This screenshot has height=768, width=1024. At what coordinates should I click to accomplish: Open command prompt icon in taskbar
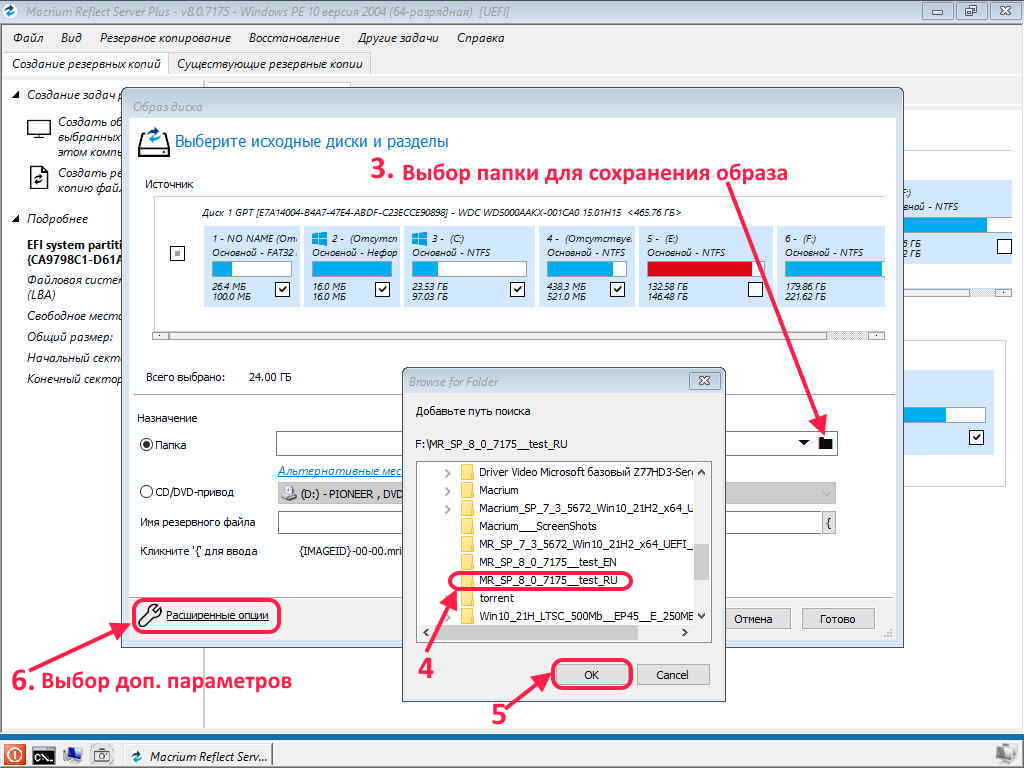tap(43, 755)
